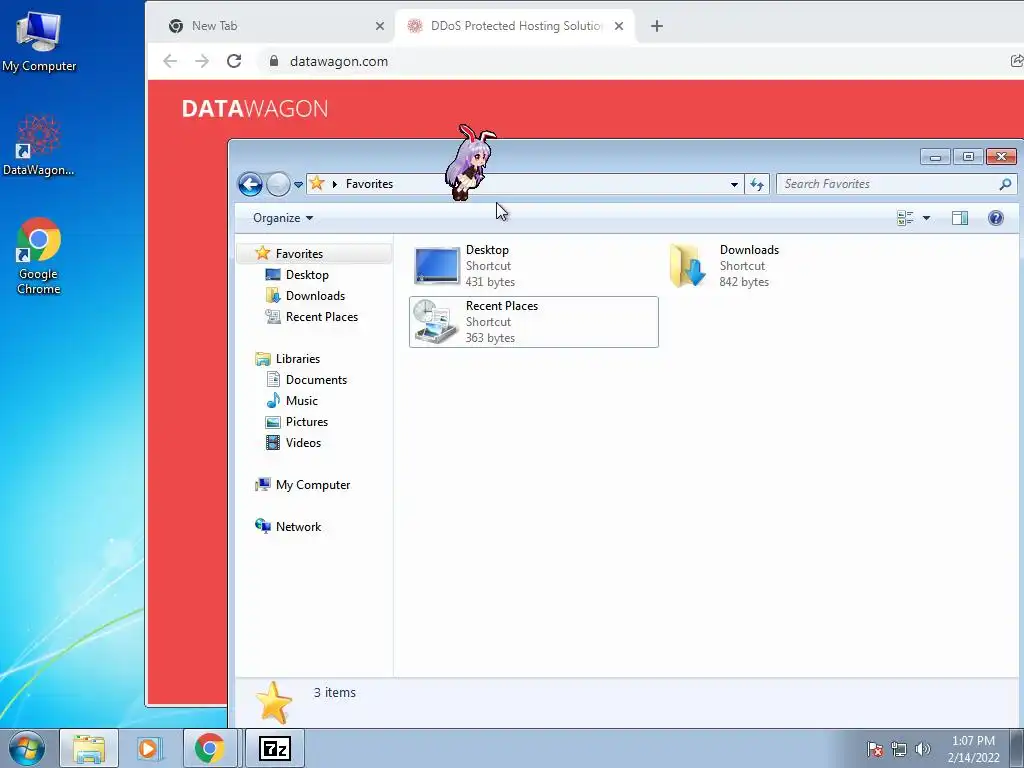The height and width of the screenshot is (768, 1024).
Task: Reload the datawagon.com page
Action: (x=234, y=61)
